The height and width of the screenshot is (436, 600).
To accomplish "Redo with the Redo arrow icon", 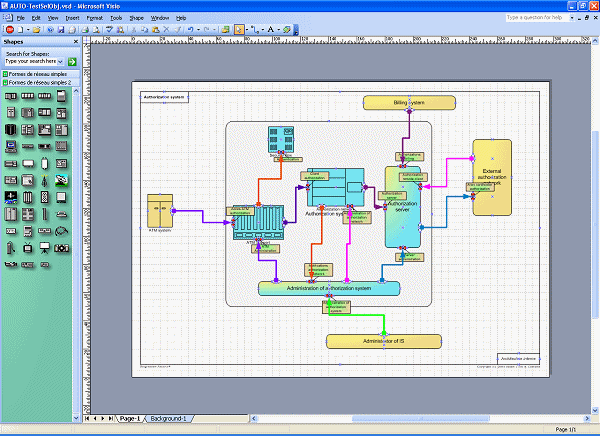I will click(x=206, y=29).
